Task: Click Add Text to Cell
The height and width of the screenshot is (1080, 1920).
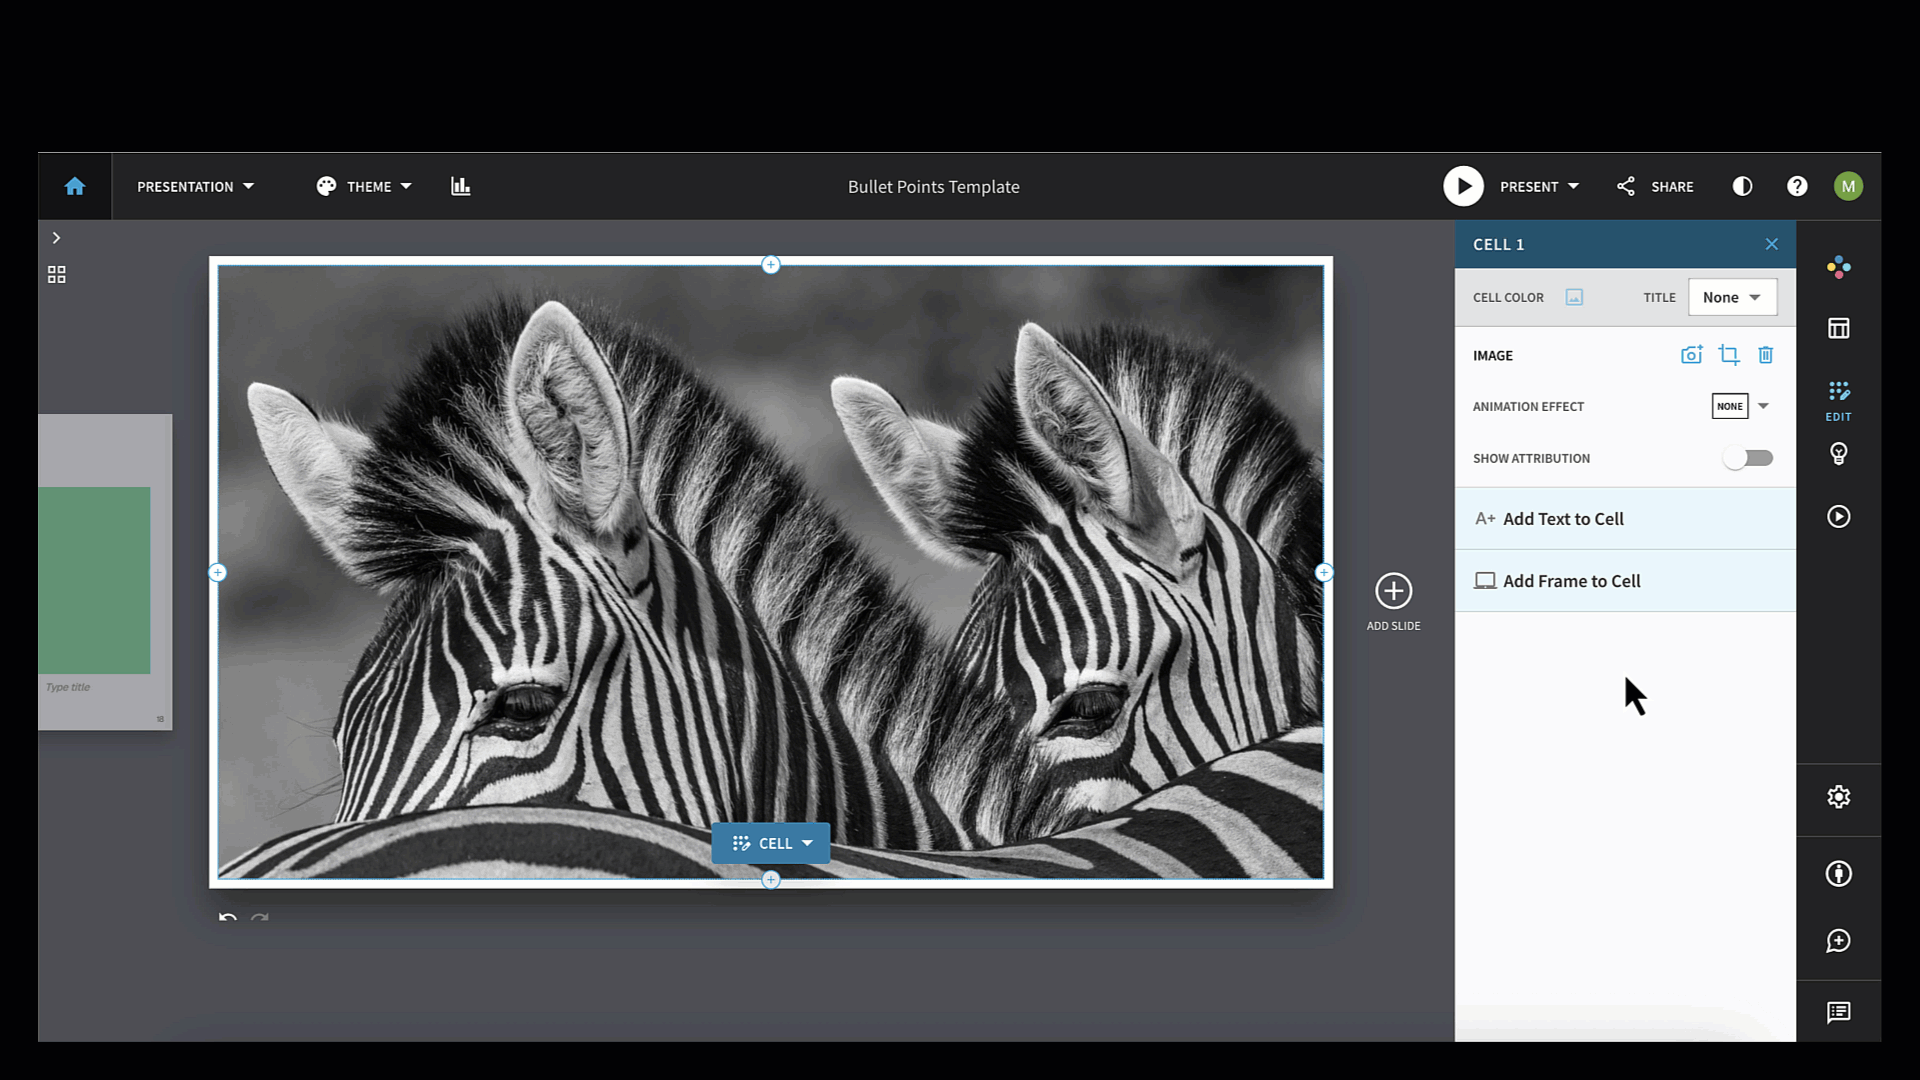Action: (1625, 519)
